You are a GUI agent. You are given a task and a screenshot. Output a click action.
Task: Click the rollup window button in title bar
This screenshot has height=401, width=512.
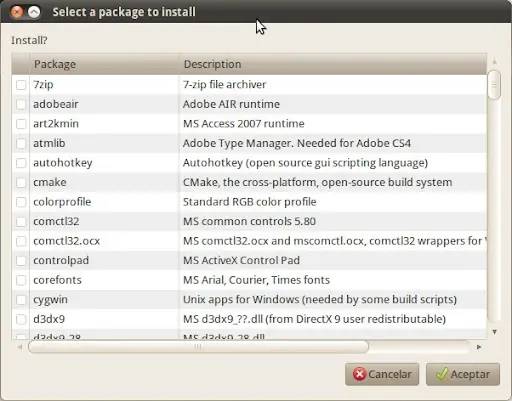[34, 12]
